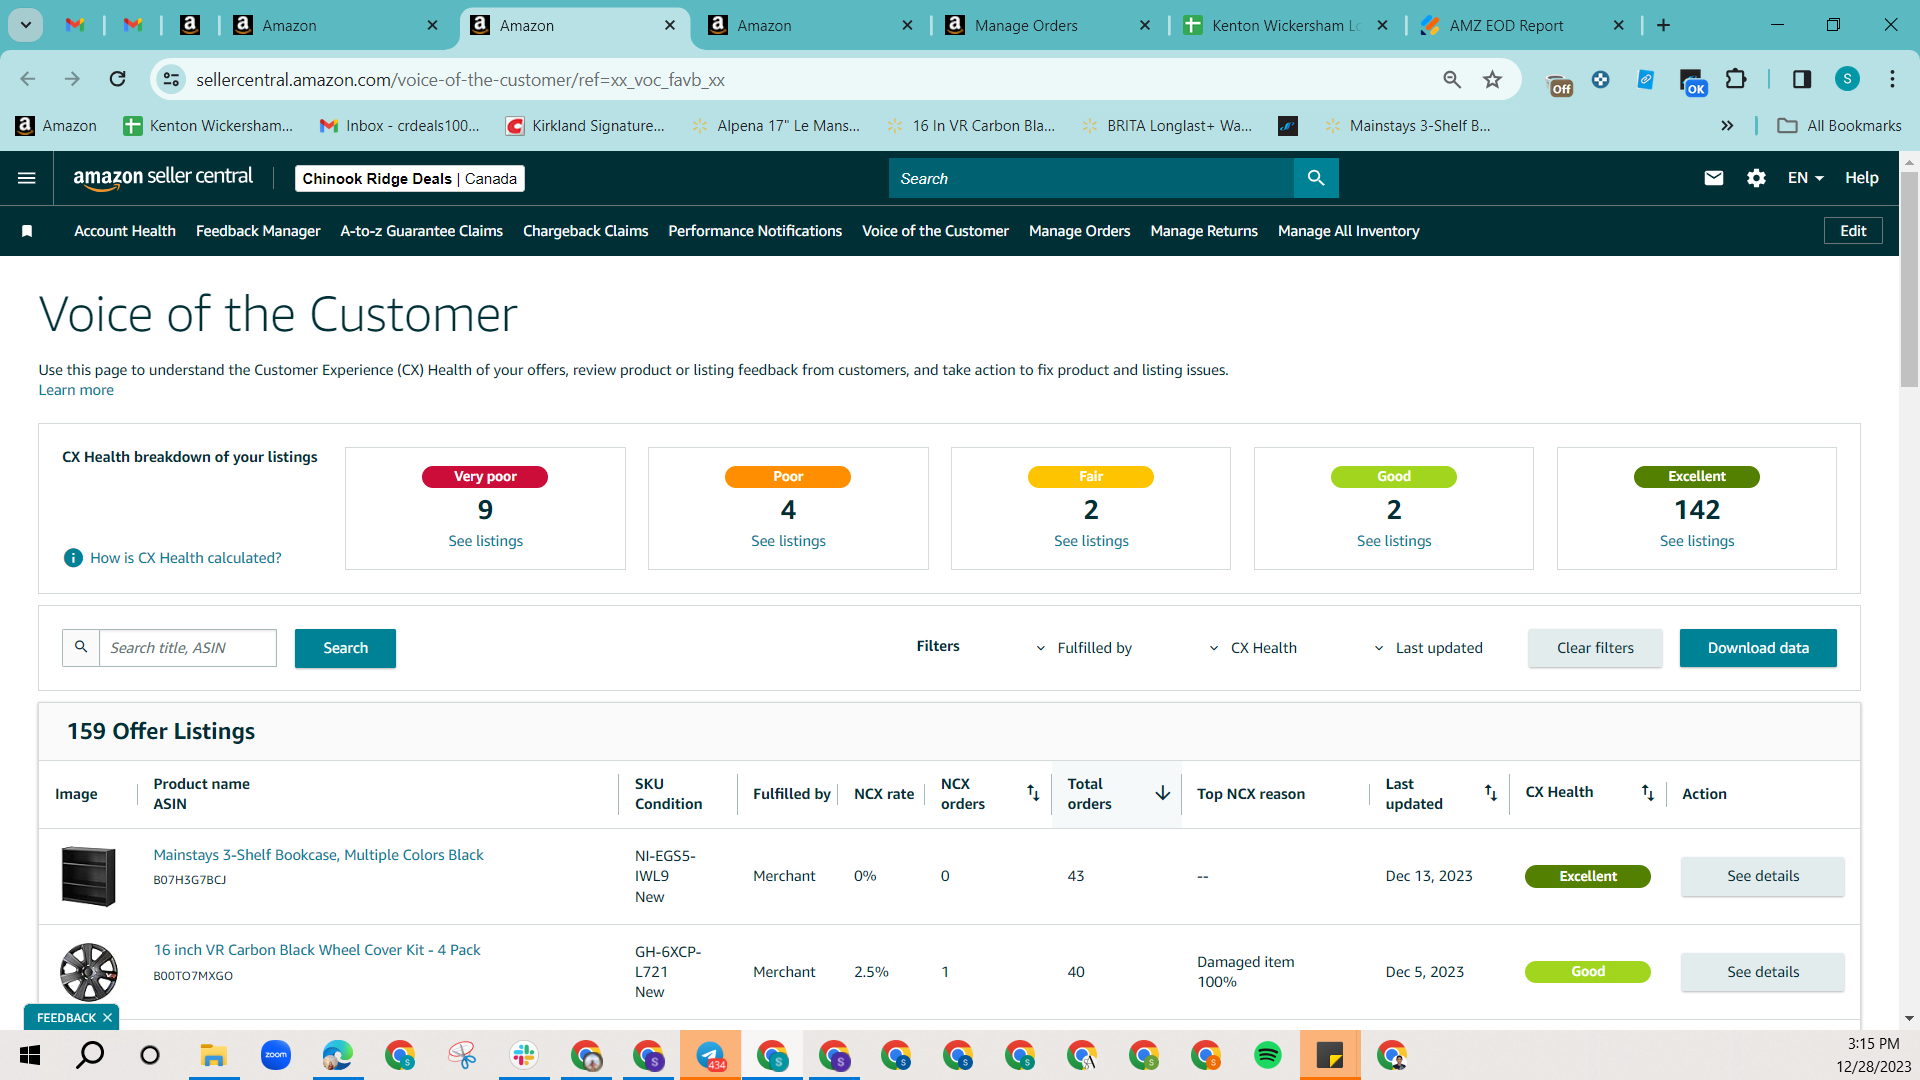Open the Chrome three-dot menu
1920x1080 pixels.
[x=1892, y=79]
